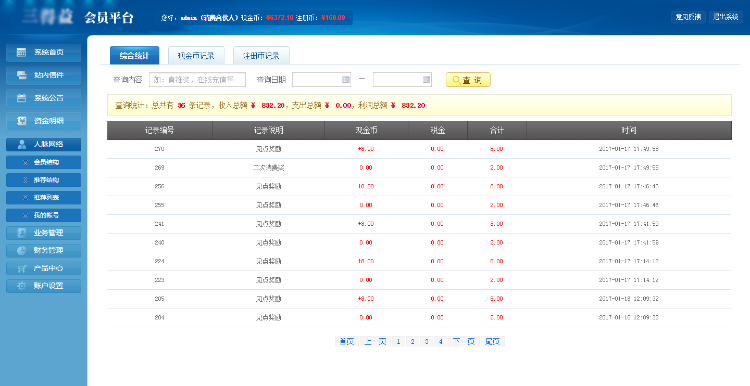The height and width of the screenshot is (386, 750).
Task: Click the record number 240 cell
Action: click(159, 243)
